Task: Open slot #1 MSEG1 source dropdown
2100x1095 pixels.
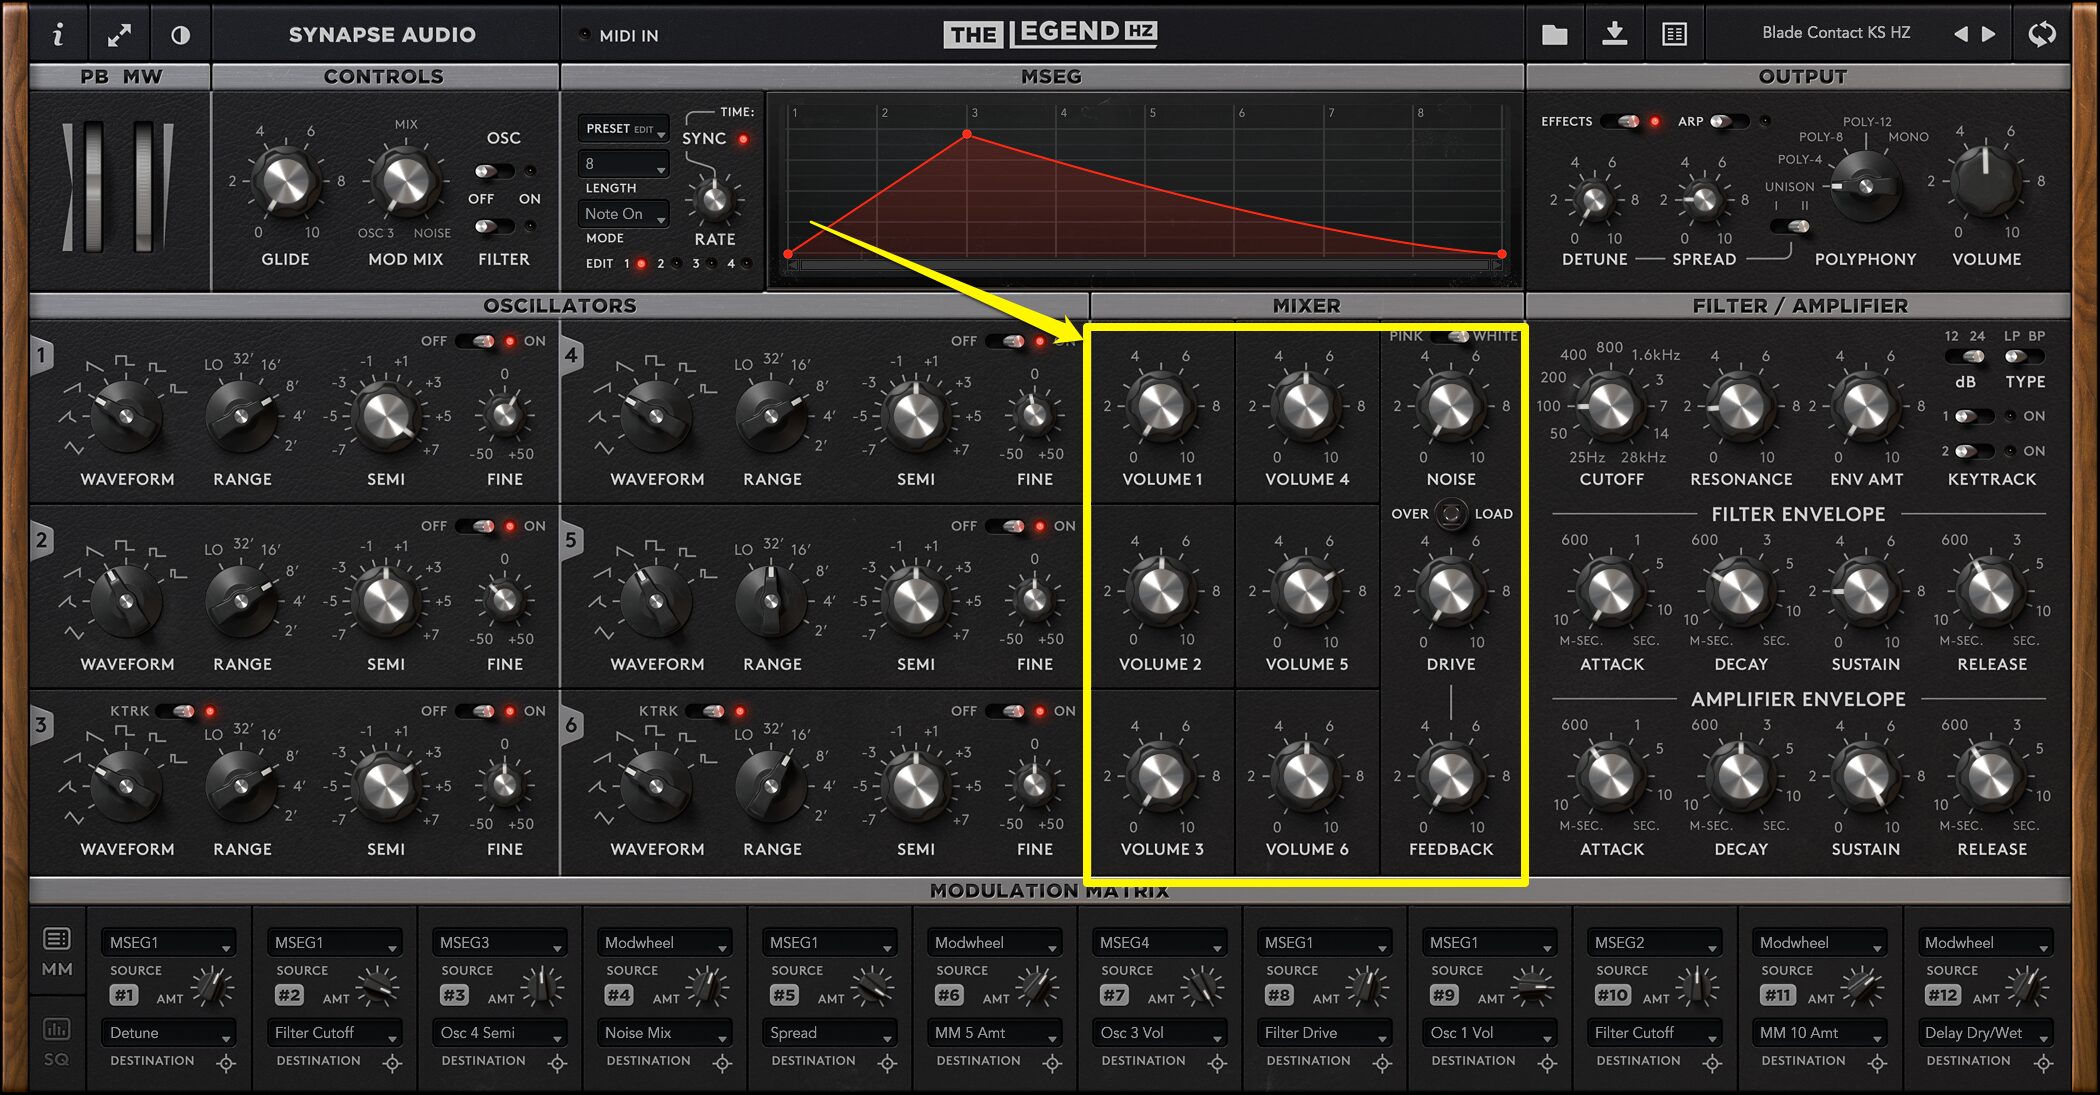Action: click(169, 943)
